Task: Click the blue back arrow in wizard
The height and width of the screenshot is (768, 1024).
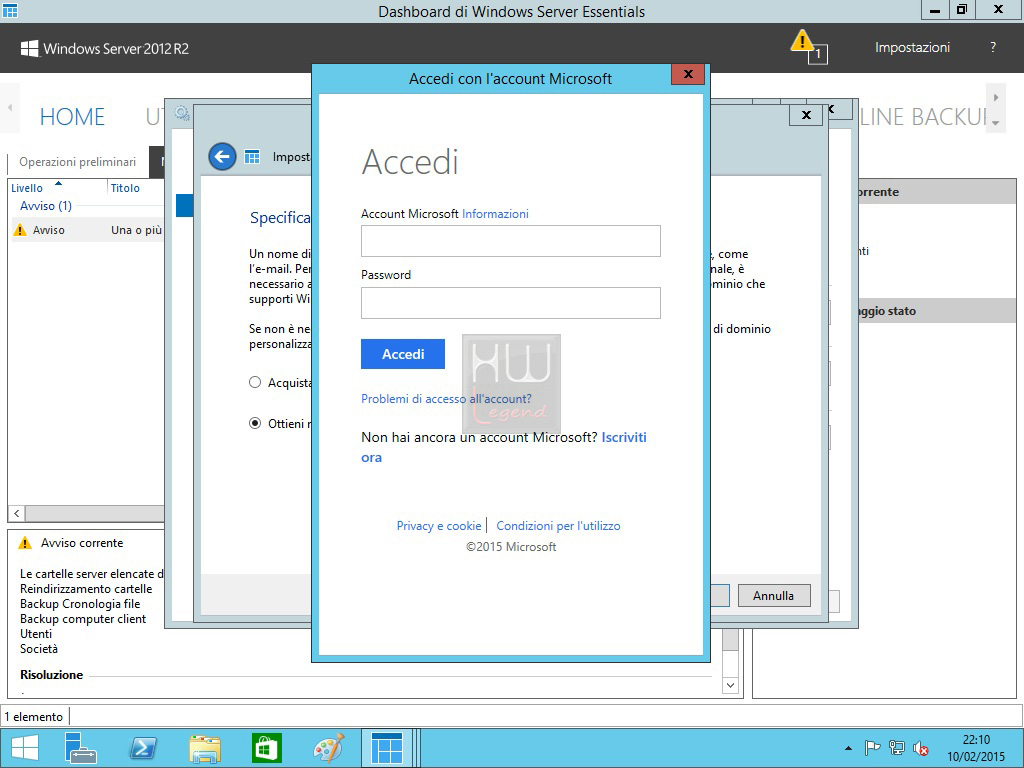Action: (x=222, y=157)
